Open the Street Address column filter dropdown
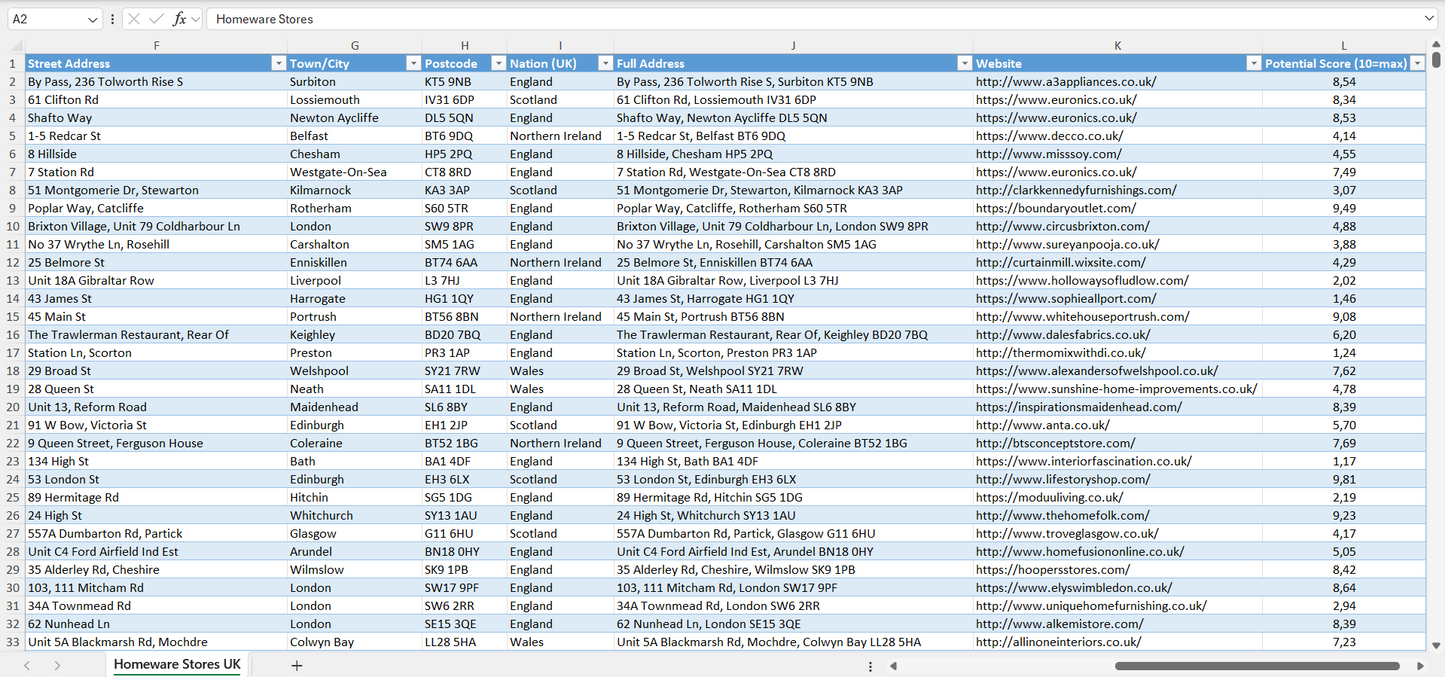 click(279, 62)
